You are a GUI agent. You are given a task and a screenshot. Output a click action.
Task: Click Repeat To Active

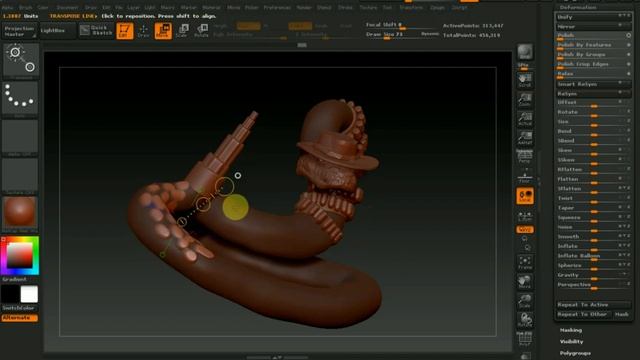(x=593, y=305)
